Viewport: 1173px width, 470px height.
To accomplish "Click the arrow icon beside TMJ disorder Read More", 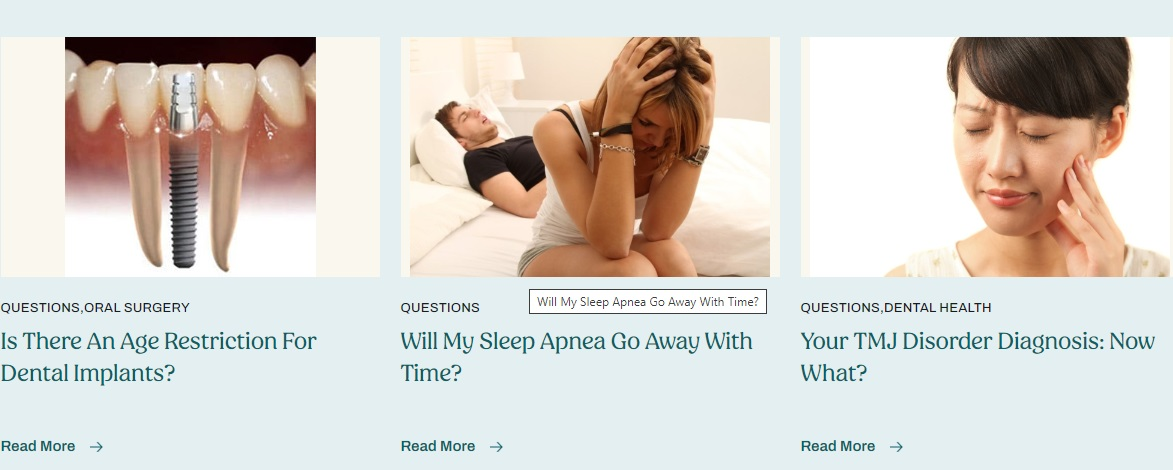I will point(896,447).
